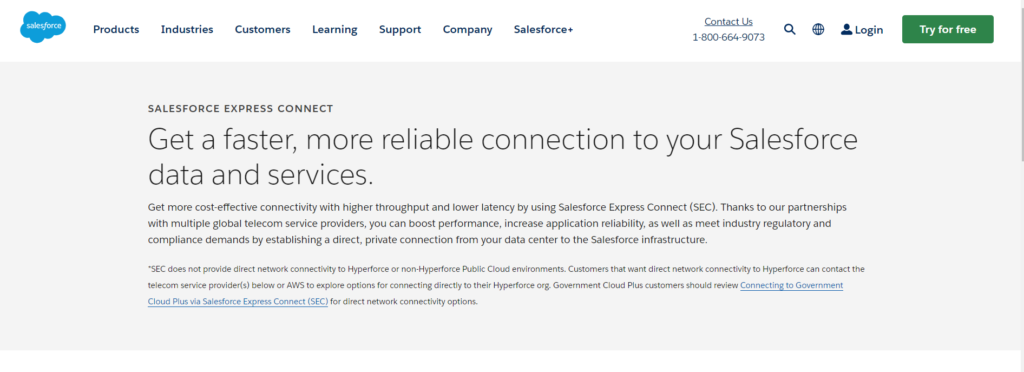The width and height of the screenshot is (1024, 372).
Task: Open the Industries menu
Action: coord(187,29)
